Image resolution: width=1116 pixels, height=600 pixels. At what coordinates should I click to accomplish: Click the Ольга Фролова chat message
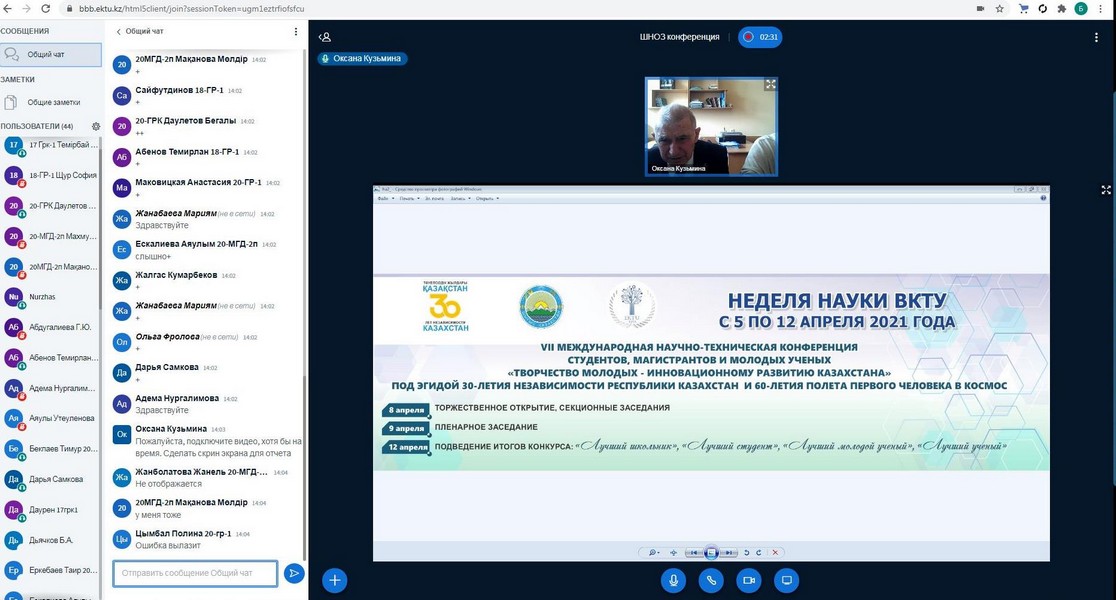click(207, 342)
